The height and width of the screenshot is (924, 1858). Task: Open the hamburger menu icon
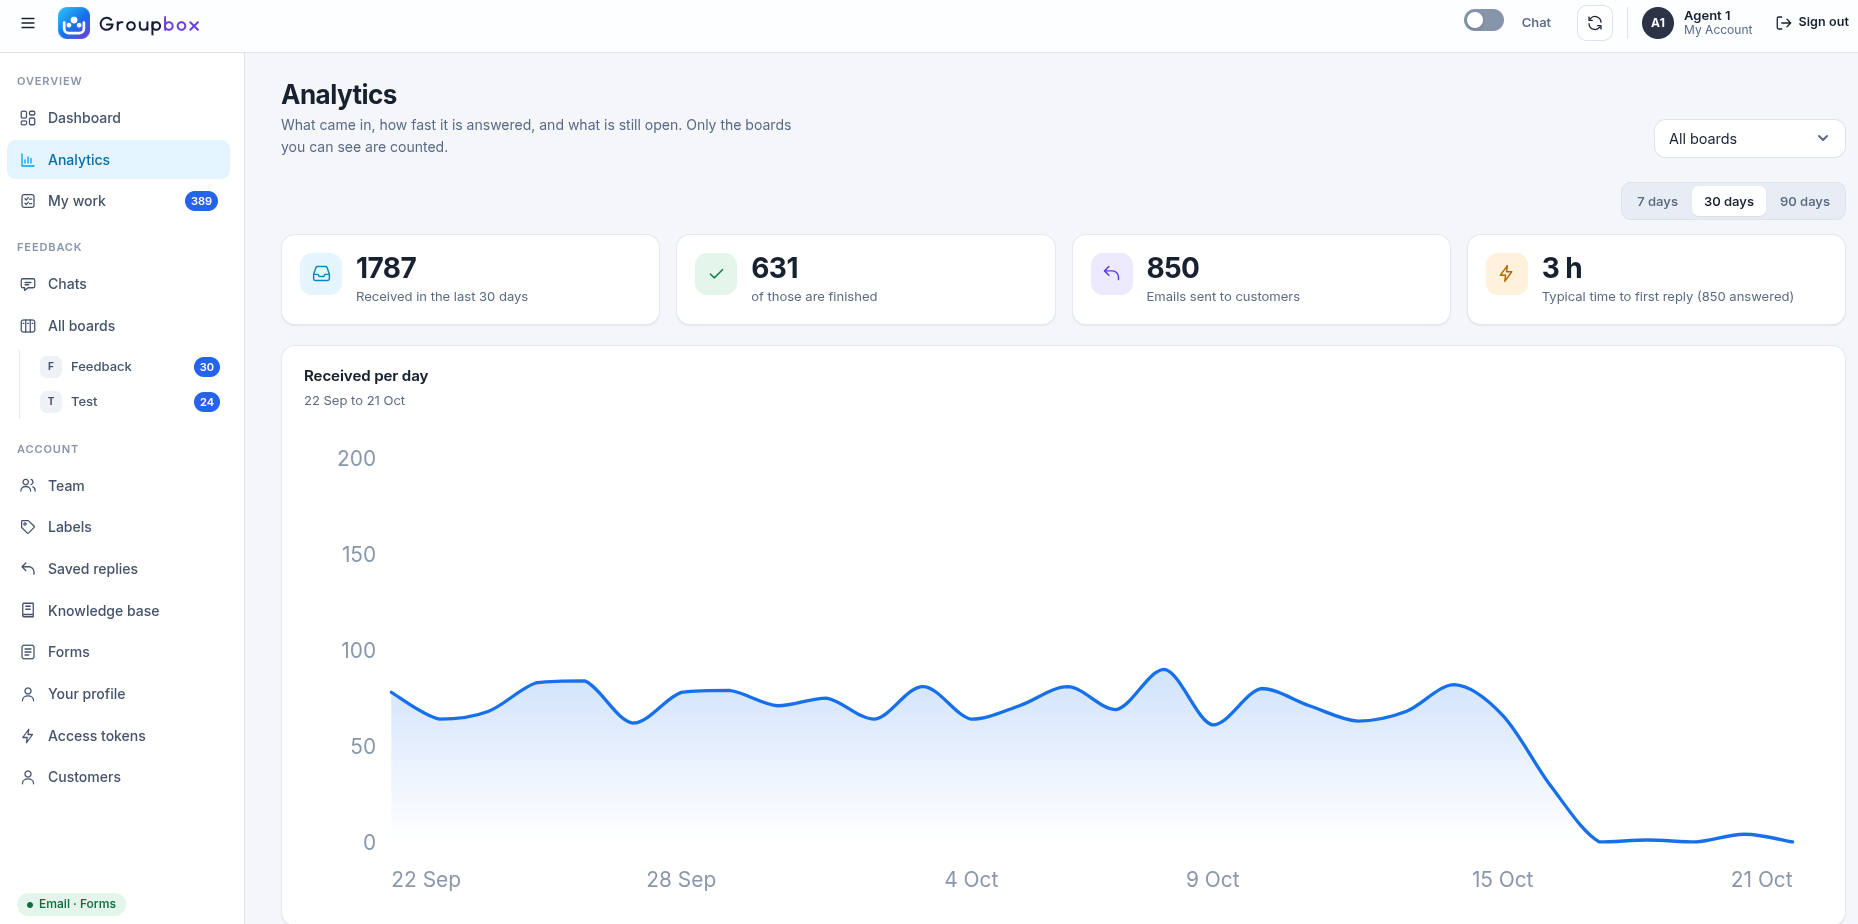[28, 23]
